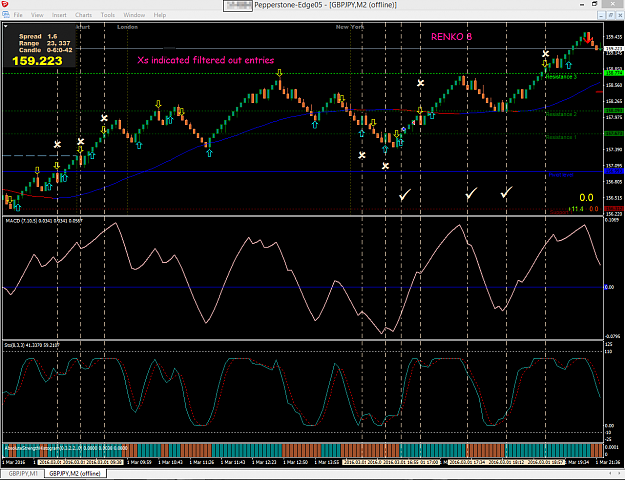
Task: Open the Insert menu
Action: 59,15
